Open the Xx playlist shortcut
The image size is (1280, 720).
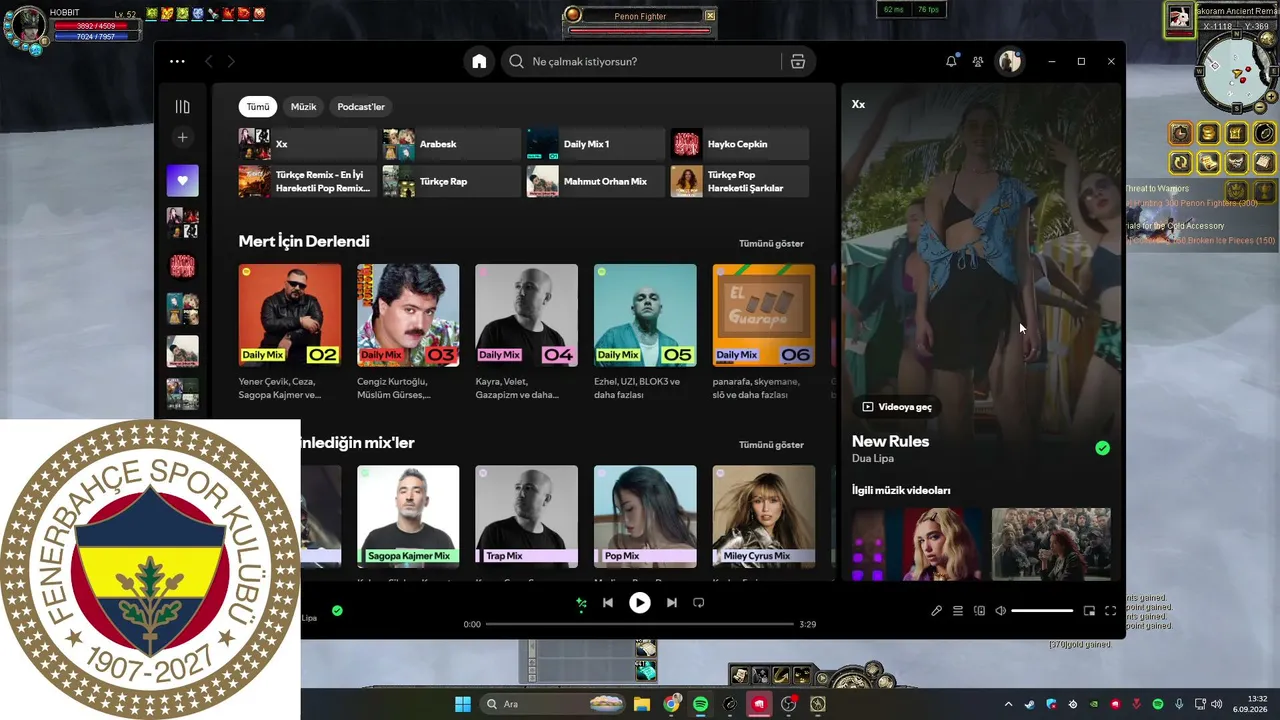(x=307, y=144)
